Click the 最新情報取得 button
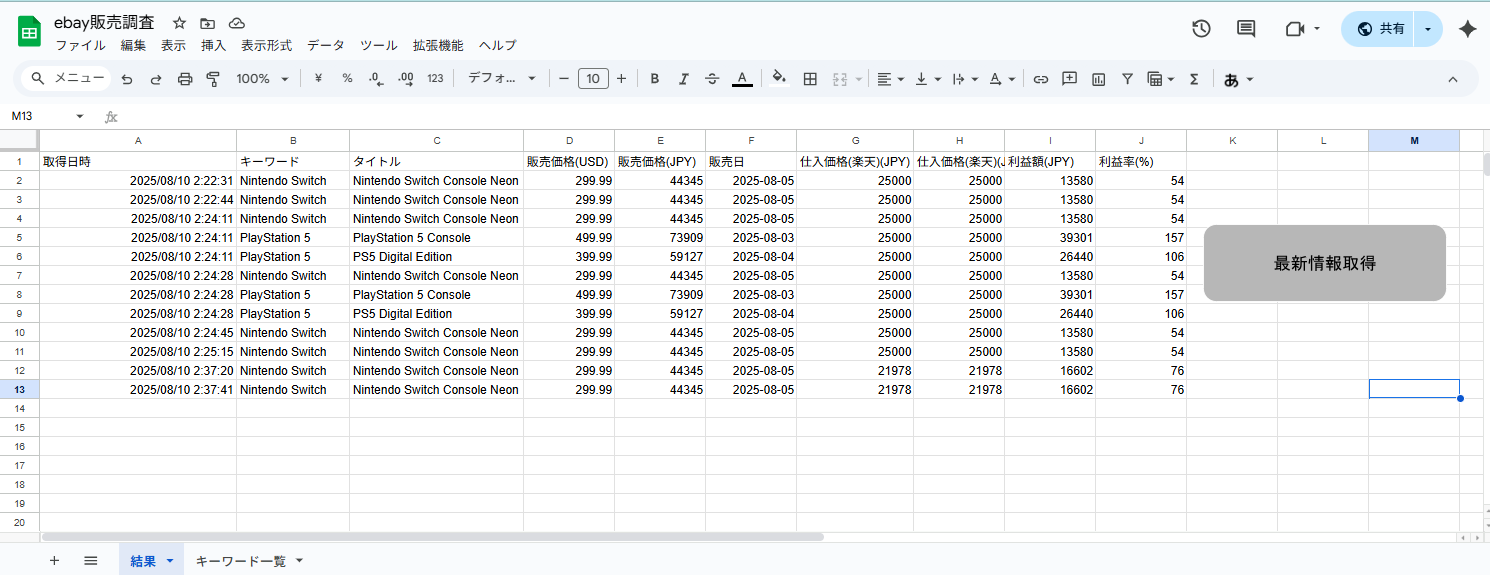 pyautogui.click(x=1324, y=263)
